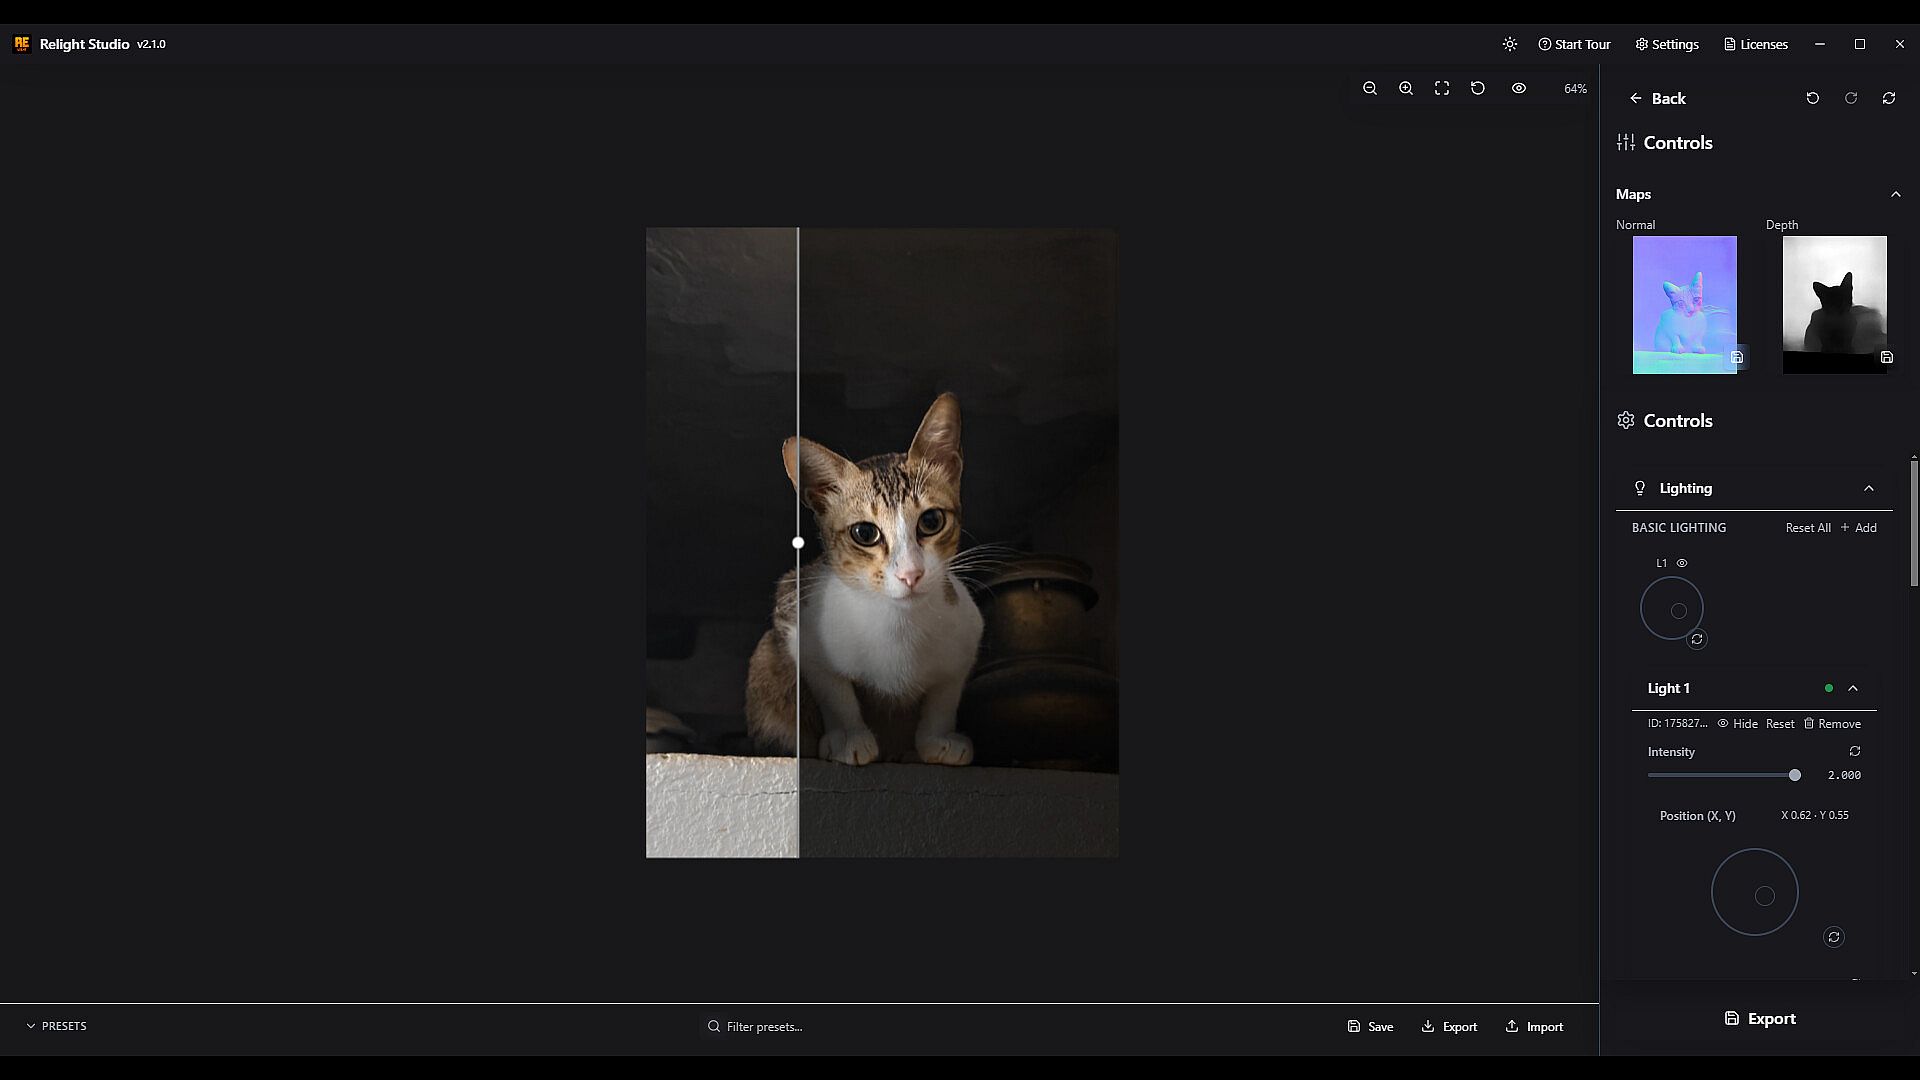Screen dimensions: 1920x1080
Task: Click the save icon on Normal map
Action: click(1737, 357)
